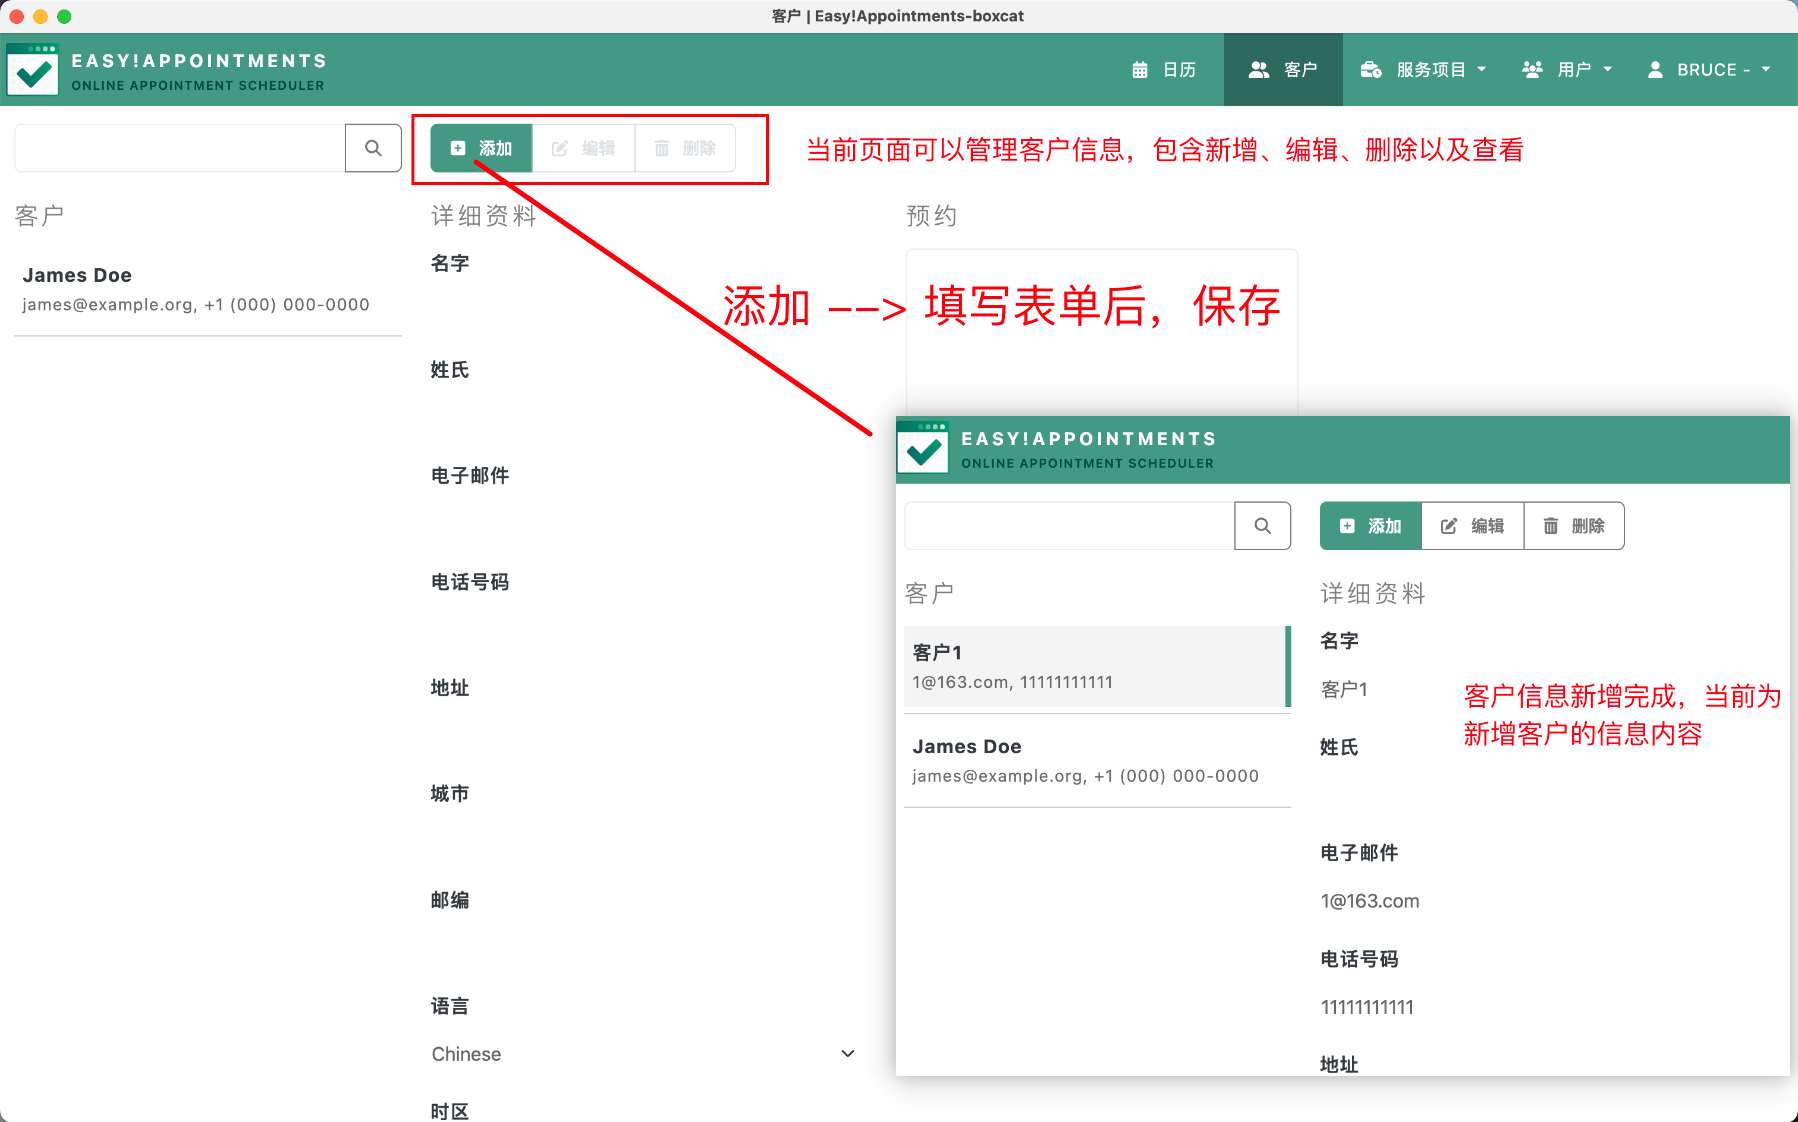Expand the 用户 users dropdown menu
This screenshot has height=1122, width=1798.
pyautogui.click(x=1567, y=70)
